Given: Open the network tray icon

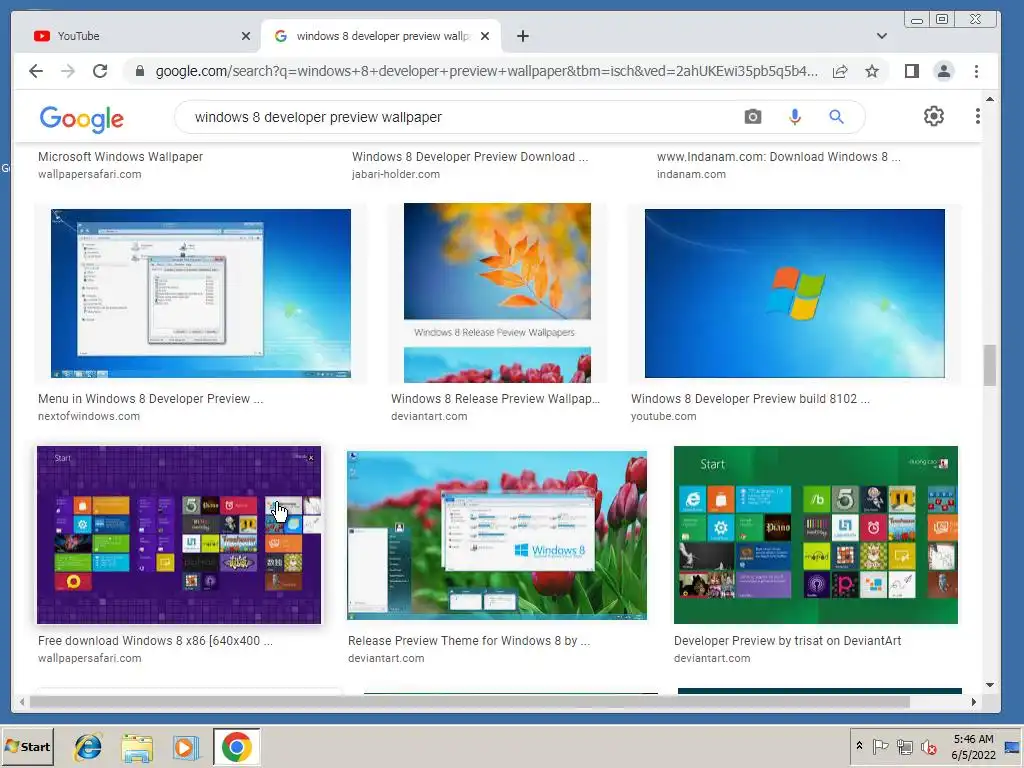Looking at the screenshot, I should click(904, 746).
